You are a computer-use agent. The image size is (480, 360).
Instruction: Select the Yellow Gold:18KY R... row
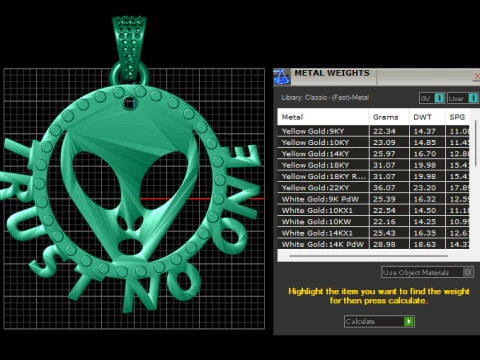coord(373,176)
